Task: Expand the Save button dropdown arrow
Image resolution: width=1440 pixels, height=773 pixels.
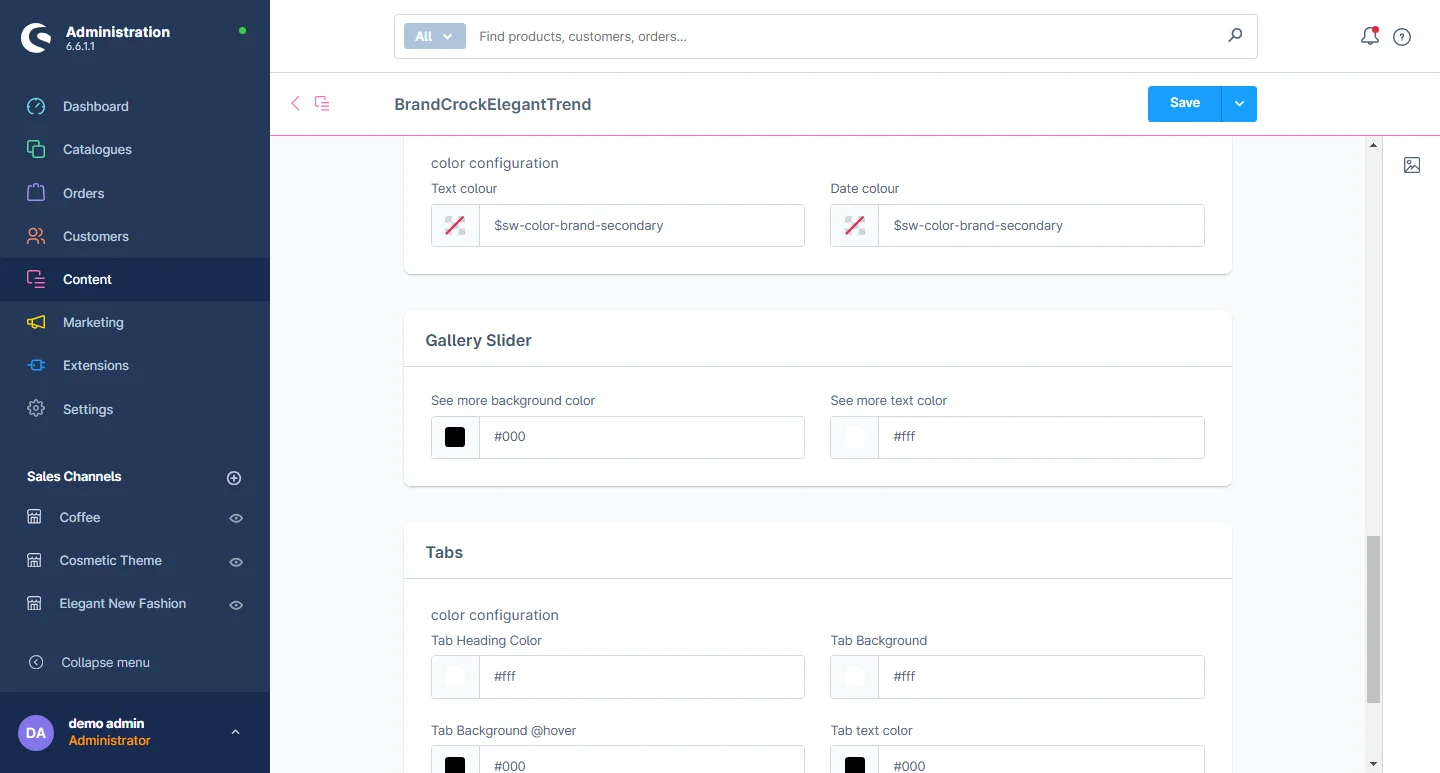Action: 1239,104
